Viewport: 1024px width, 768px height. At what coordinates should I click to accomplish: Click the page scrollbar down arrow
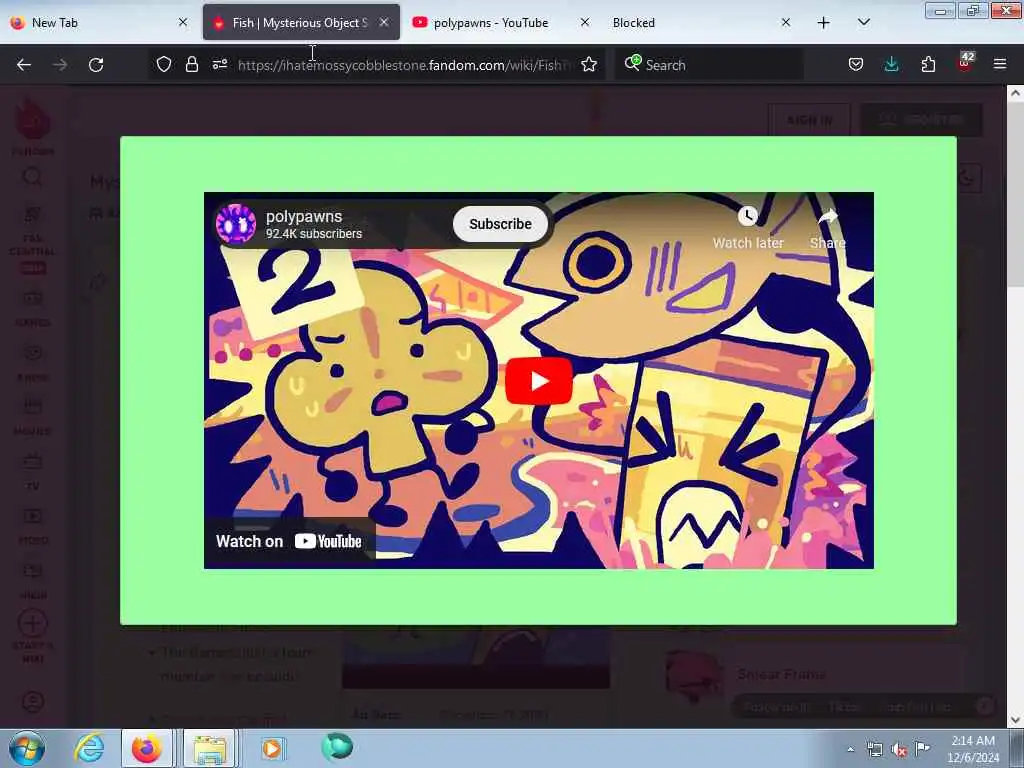[x=1015, y=720]
